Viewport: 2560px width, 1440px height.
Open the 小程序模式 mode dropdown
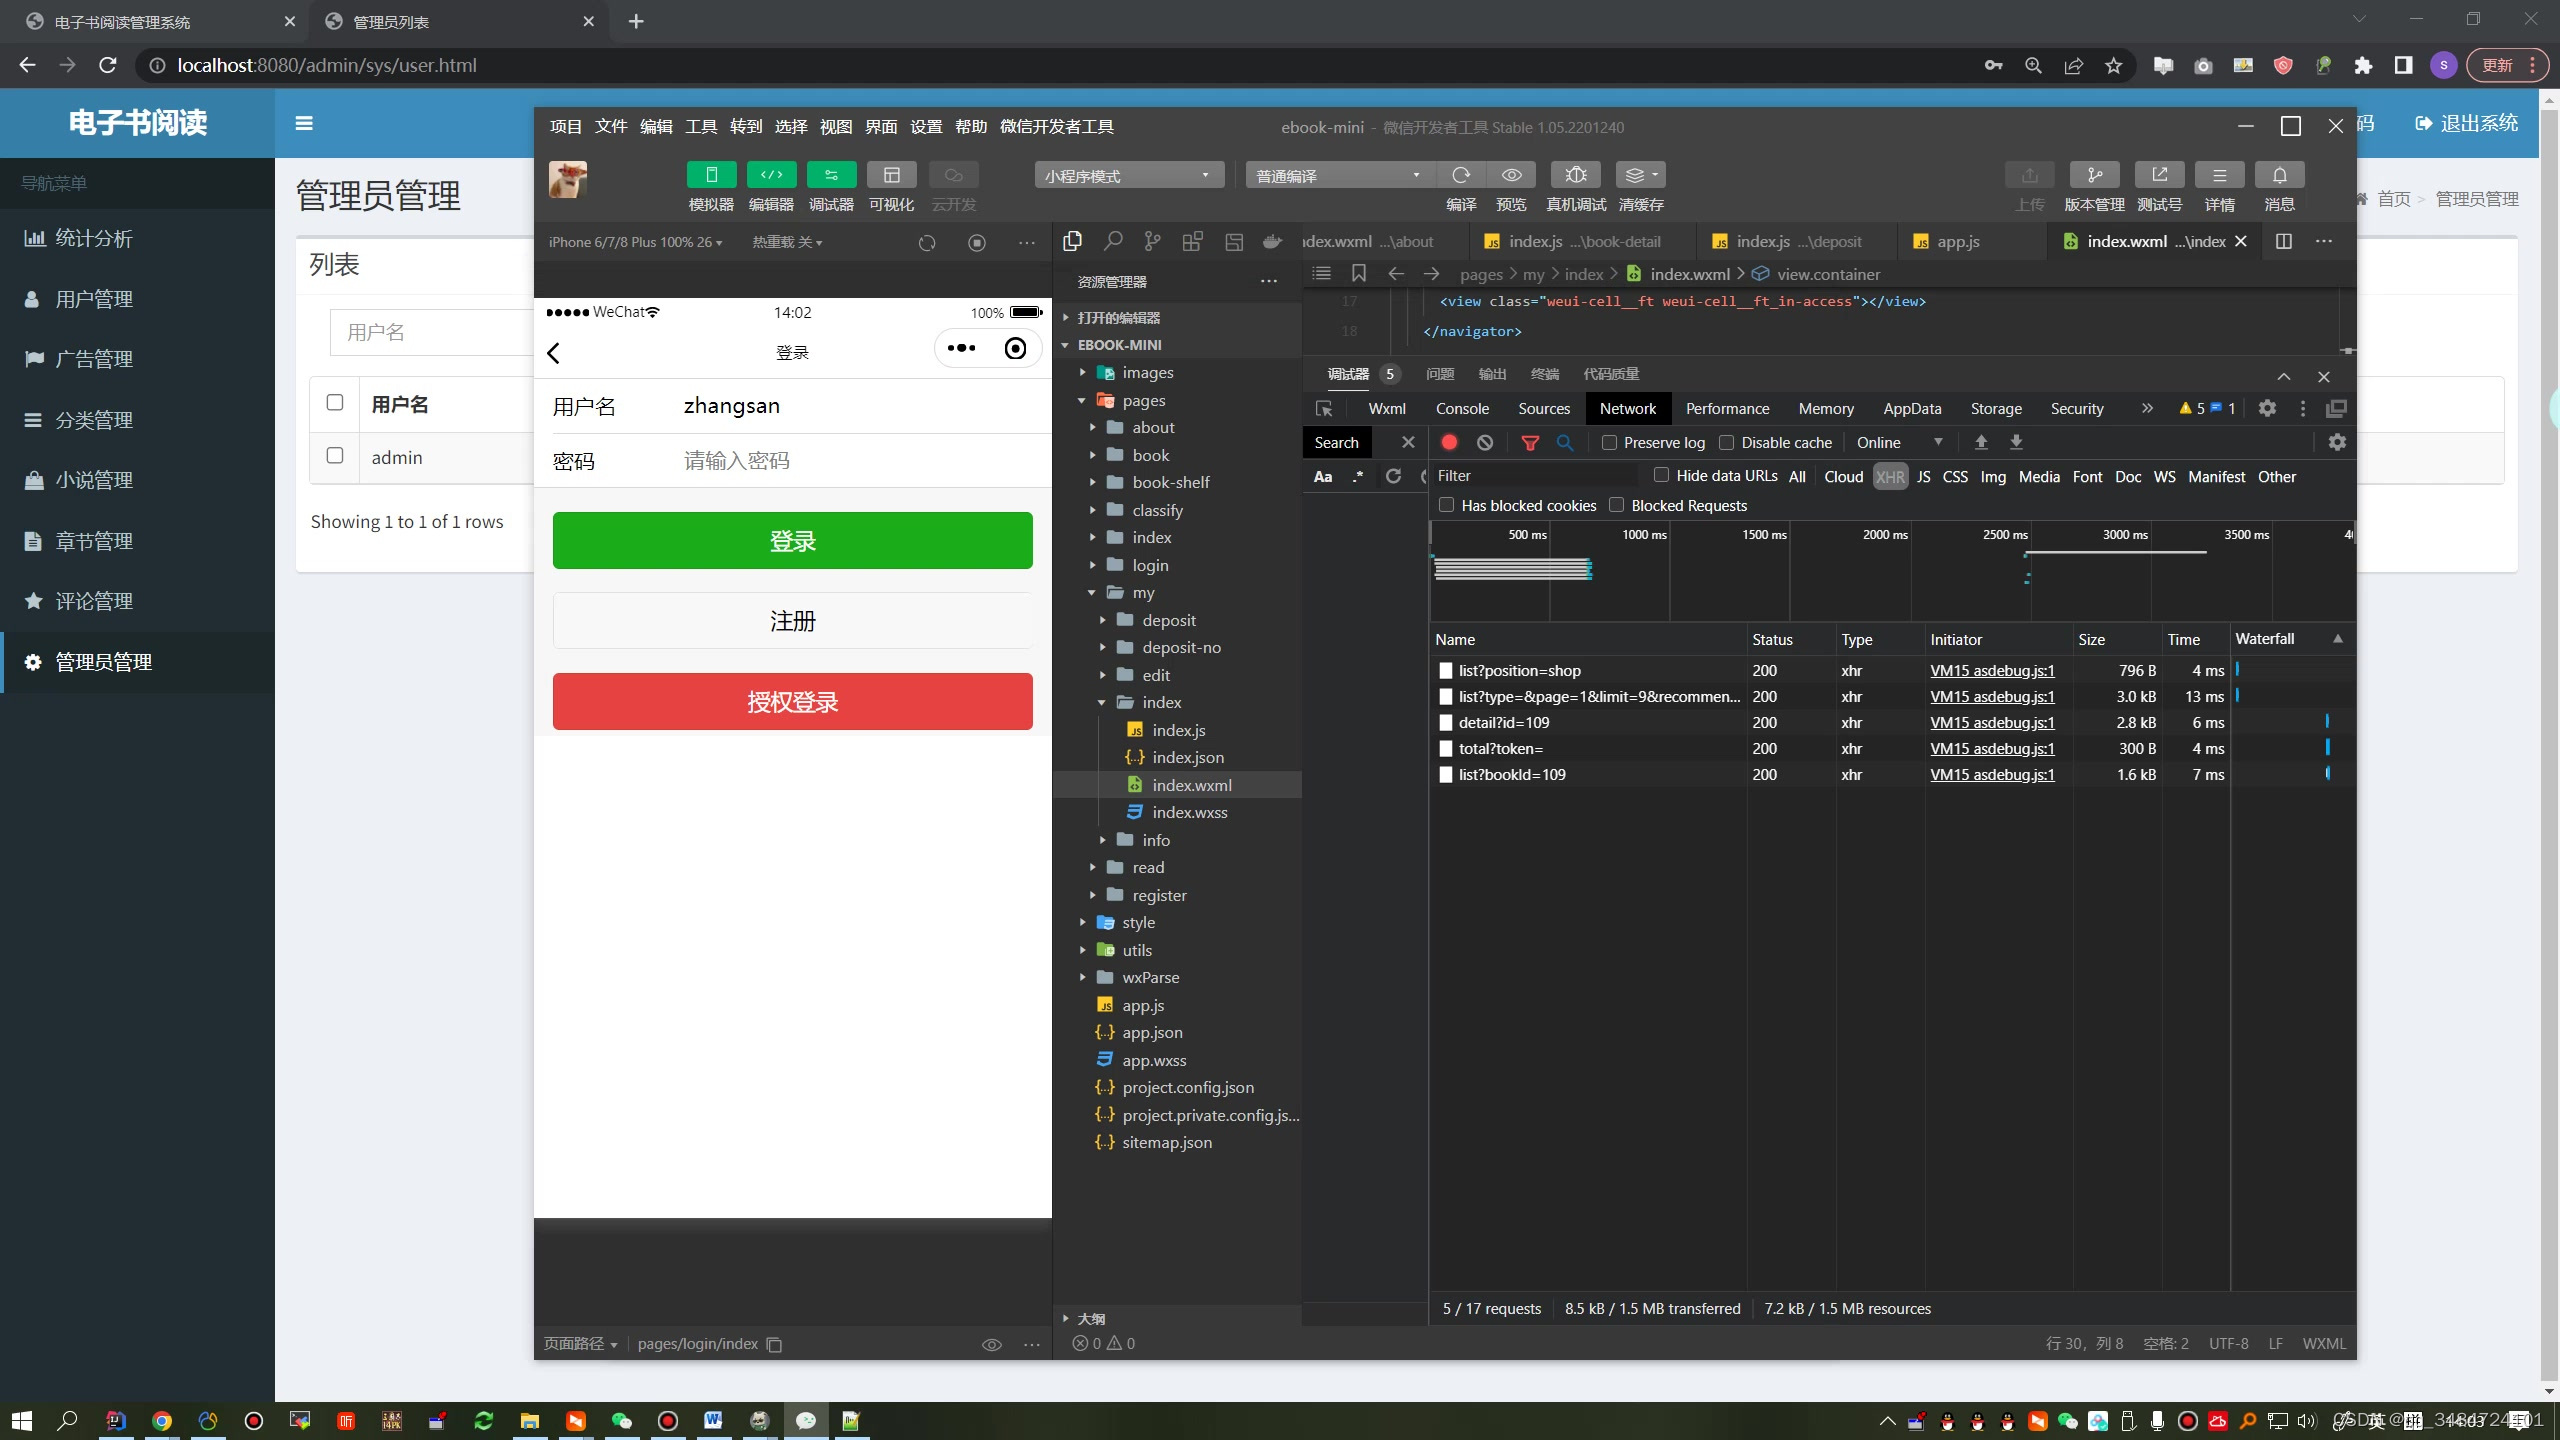point(1127,176)
